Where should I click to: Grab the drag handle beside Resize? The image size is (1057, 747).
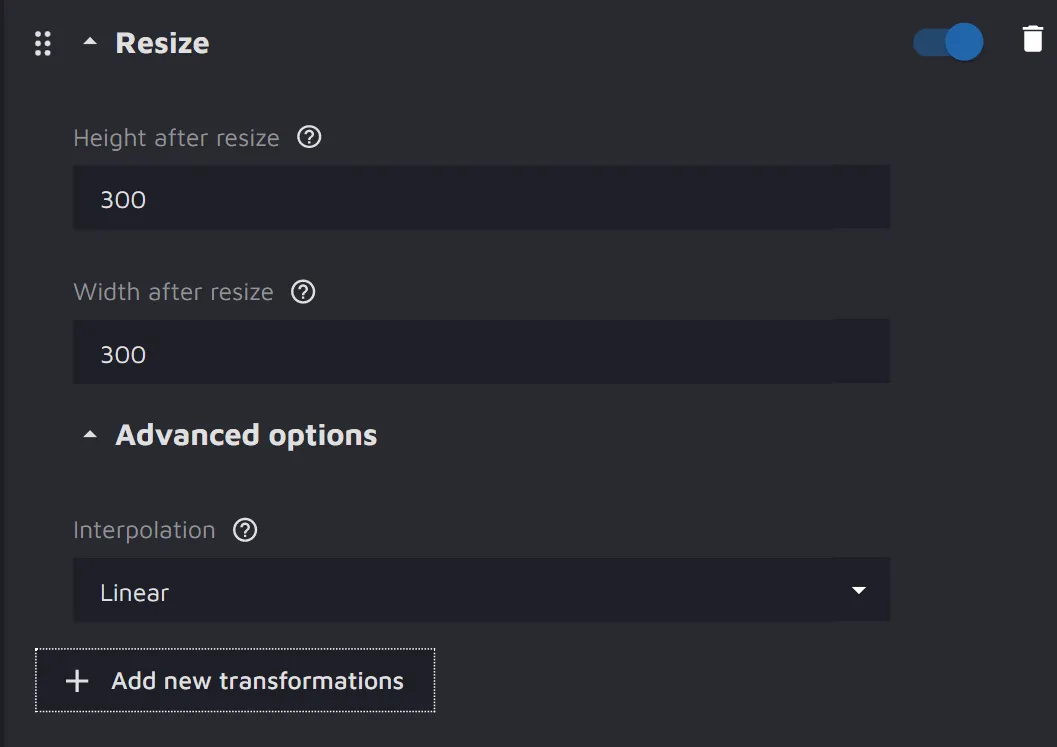(42, 44)
